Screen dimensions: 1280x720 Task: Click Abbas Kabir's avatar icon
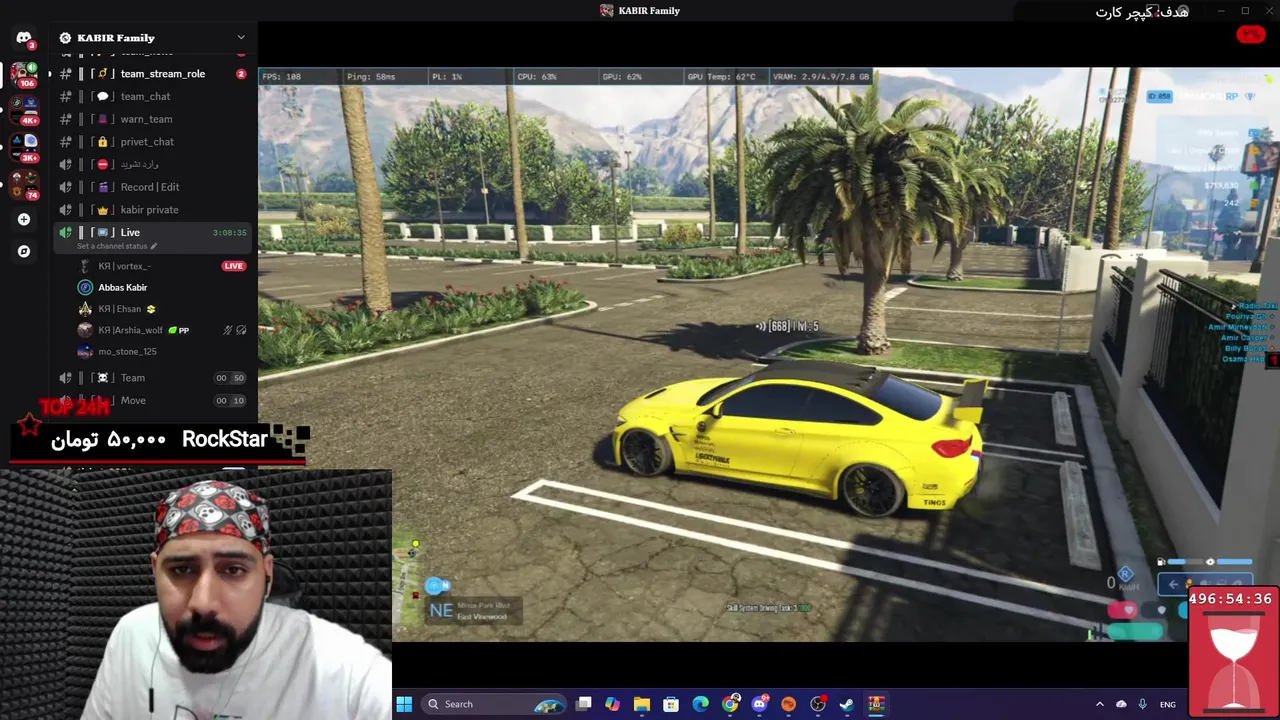(x=85, y=288)
